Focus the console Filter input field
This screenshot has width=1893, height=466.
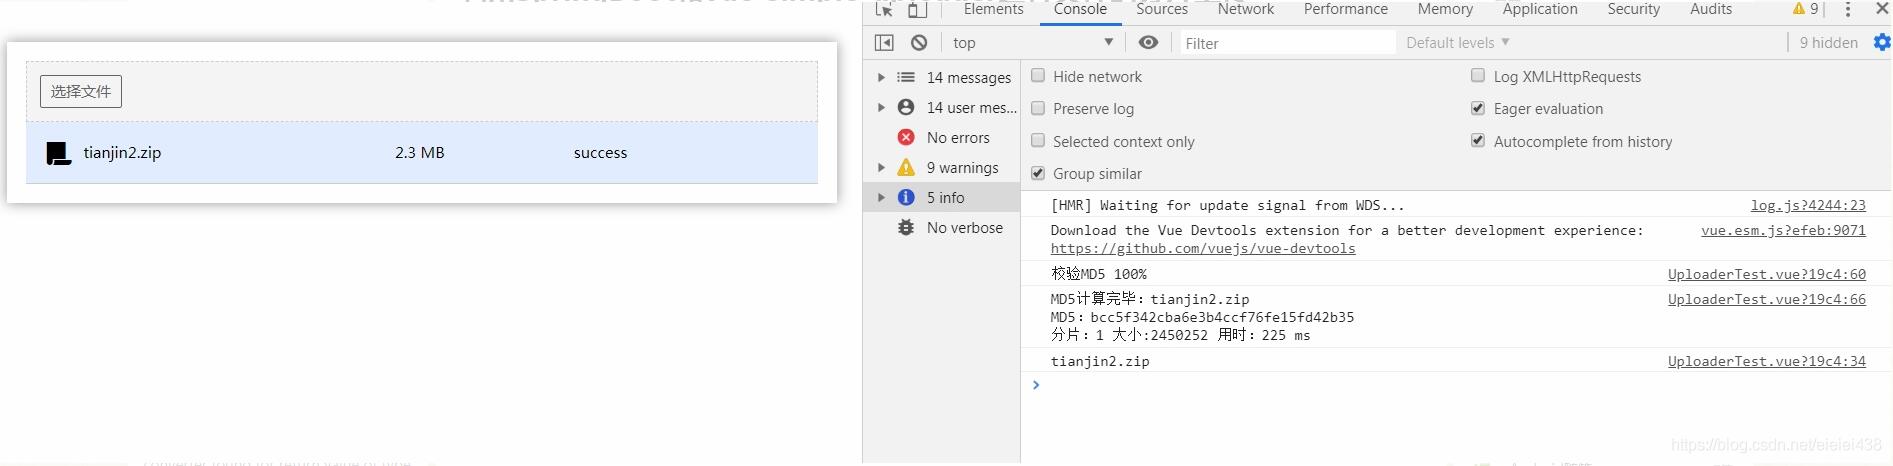(1287, 43)
